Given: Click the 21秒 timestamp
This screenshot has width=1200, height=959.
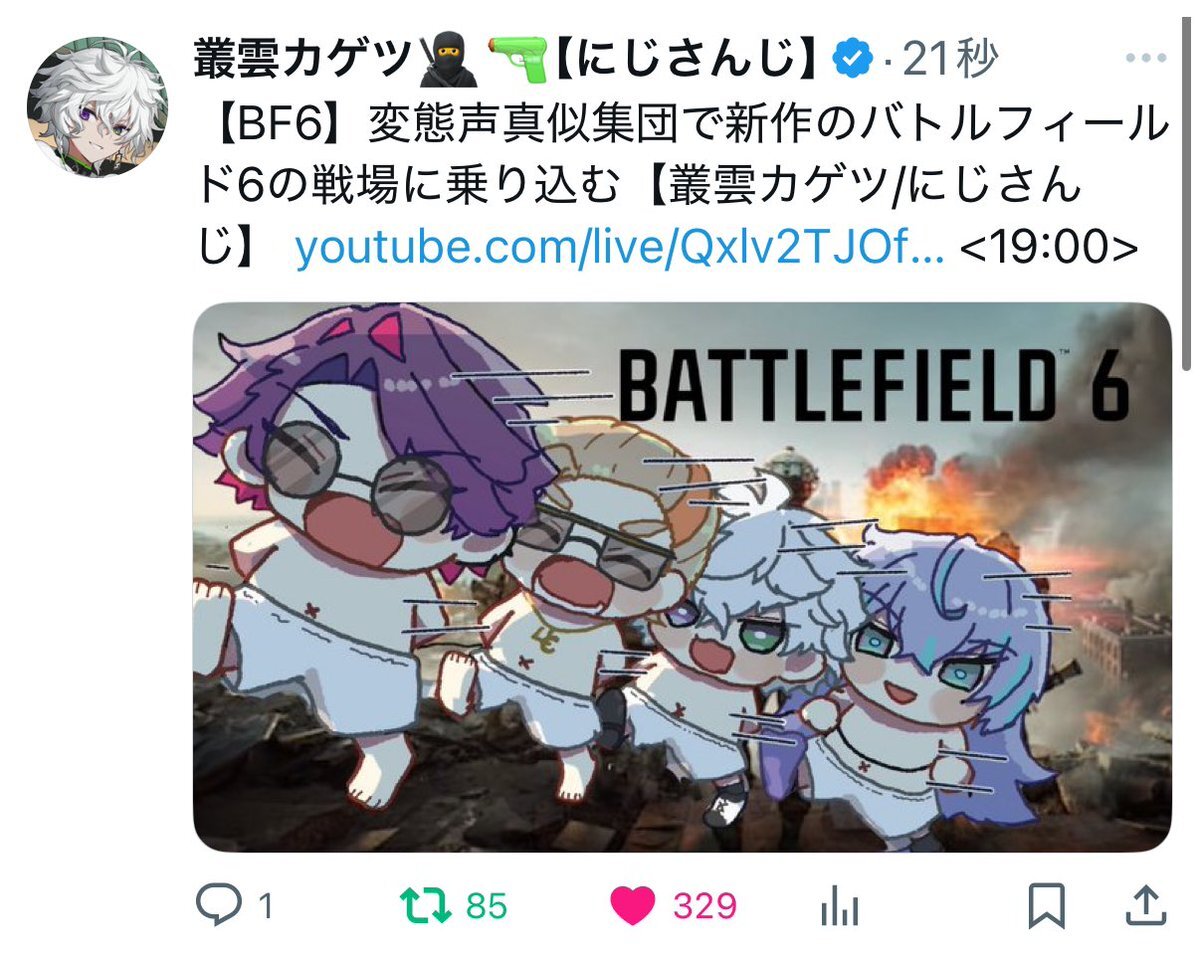Looking at the screenshot, I should point(951,62).
